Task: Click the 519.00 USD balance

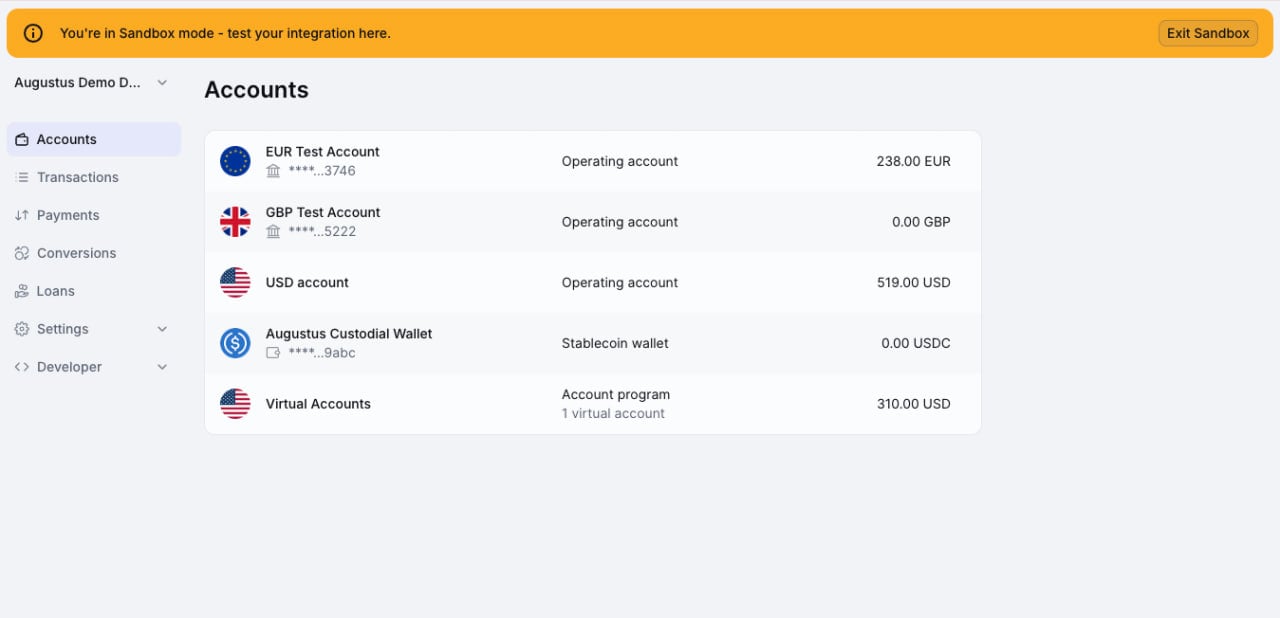Action: pyautogui.click(x=914, y=283)
